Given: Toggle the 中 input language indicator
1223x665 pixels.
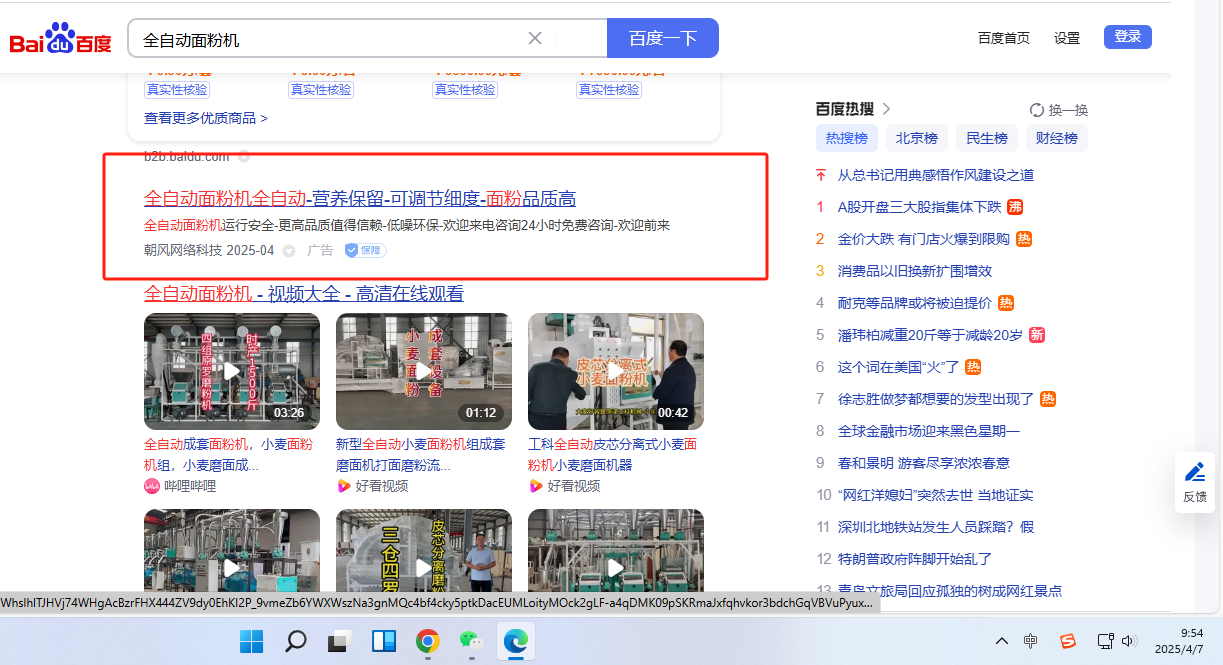Looking at the screenshot, I should click(x=1031, y=641).
